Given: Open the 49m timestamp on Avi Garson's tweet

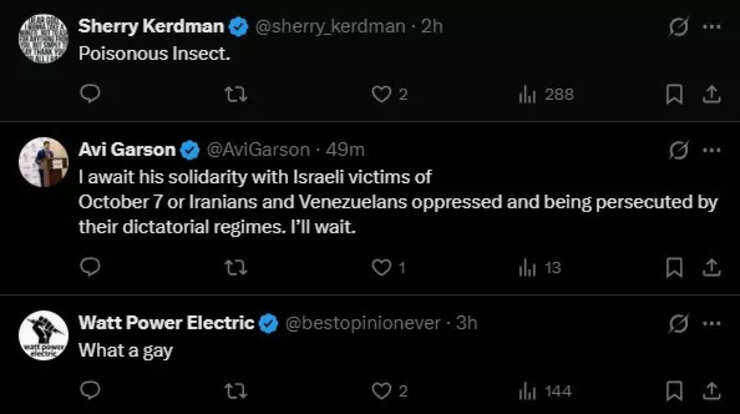Looking at the screenshot, I should tap(345, 151).
